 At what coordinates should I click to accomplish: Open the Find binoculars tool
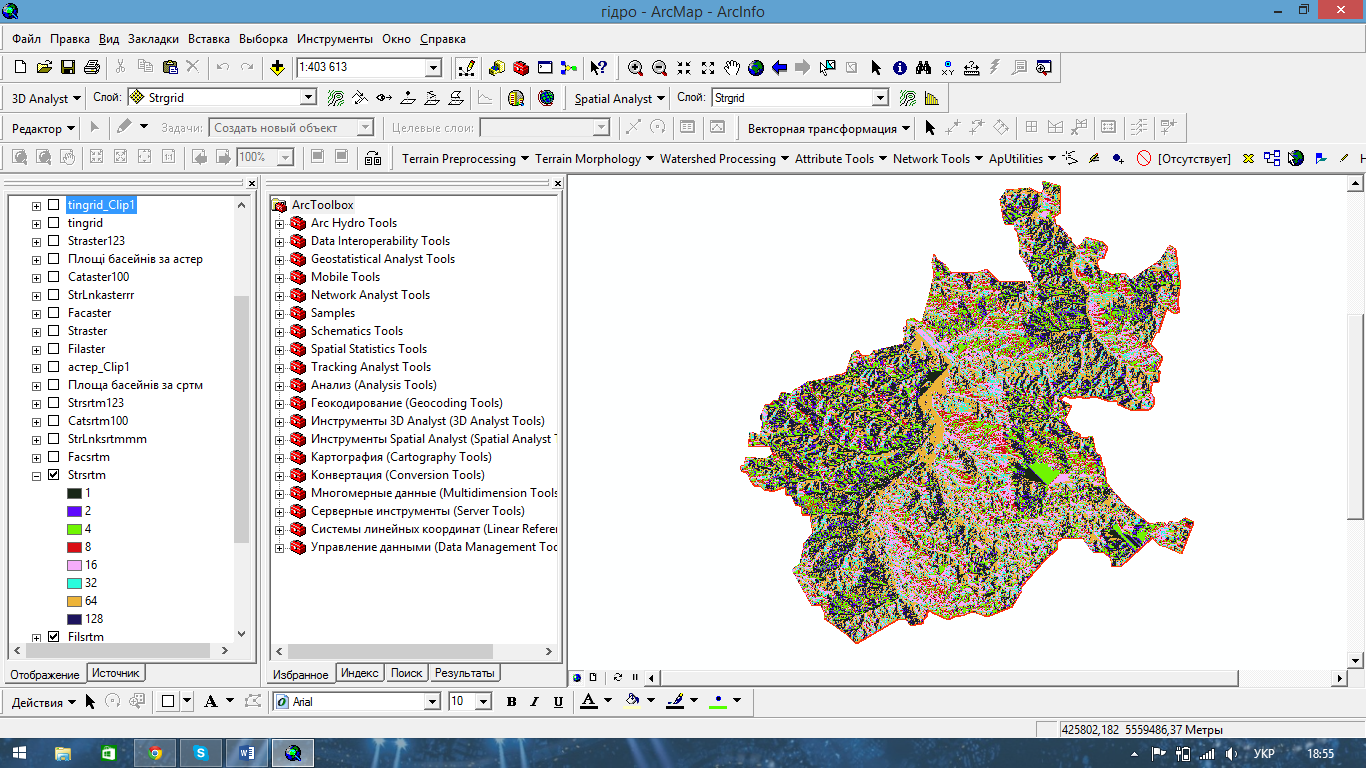pos(924,68)
